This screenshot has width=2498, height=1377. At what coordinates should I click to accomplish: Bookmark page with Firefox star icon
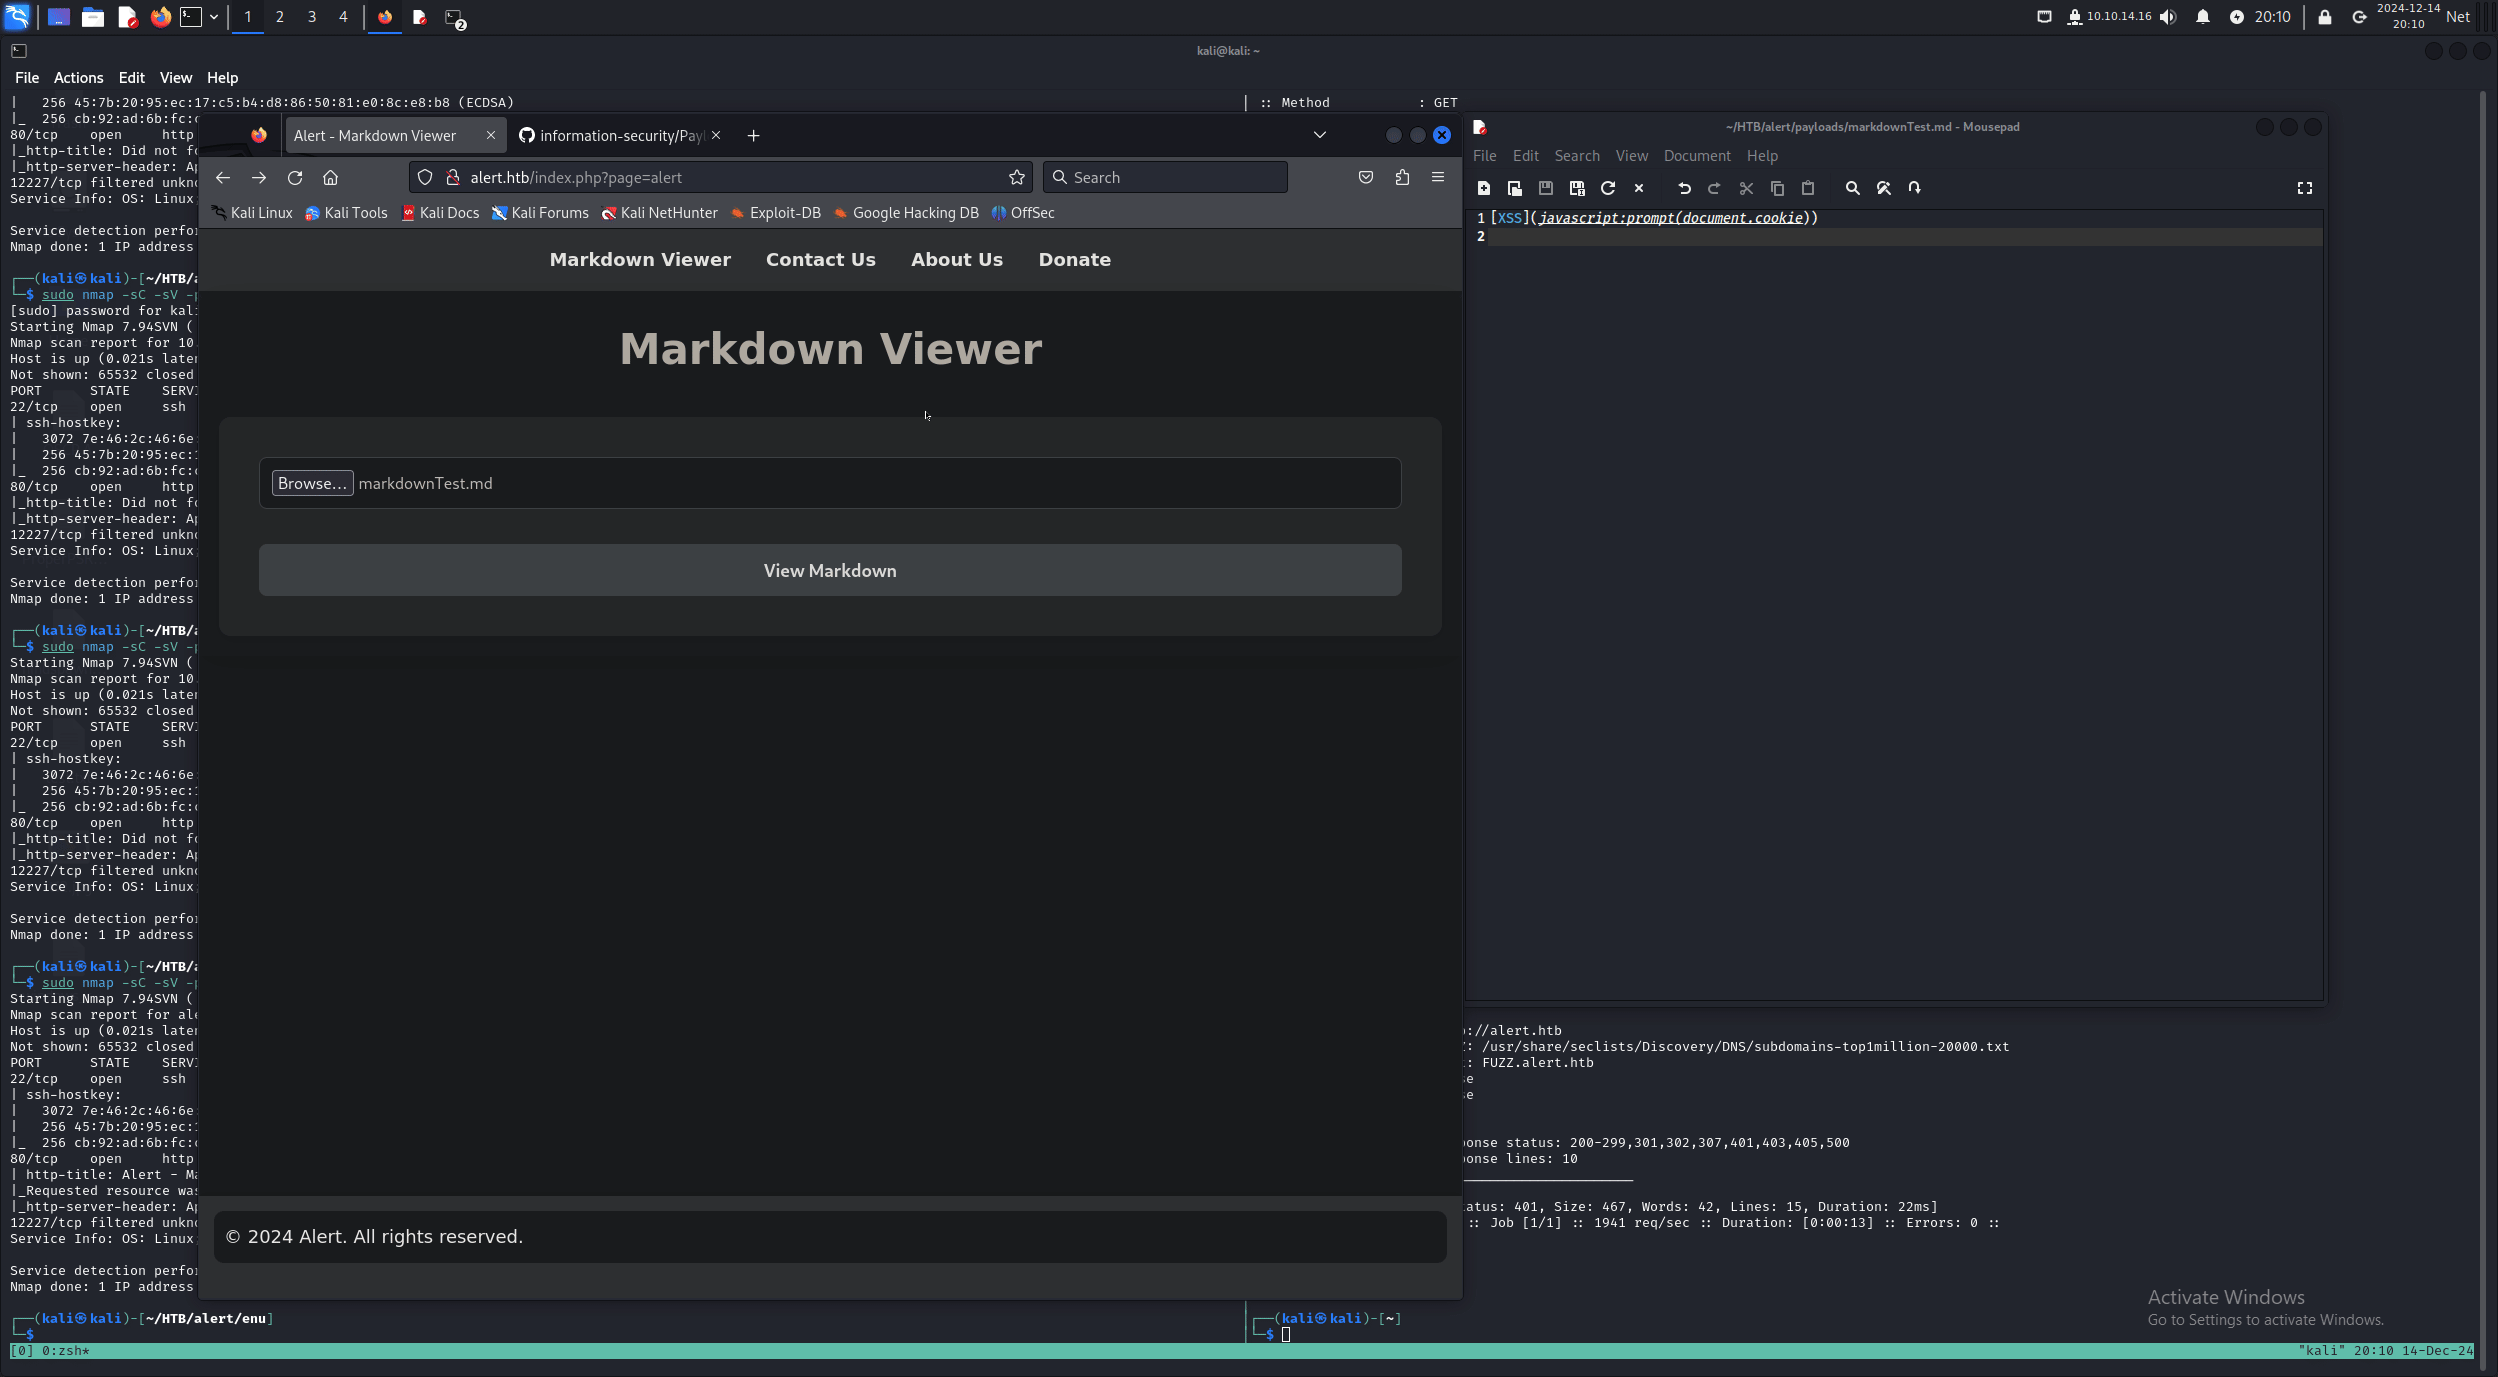[1017, 177]
